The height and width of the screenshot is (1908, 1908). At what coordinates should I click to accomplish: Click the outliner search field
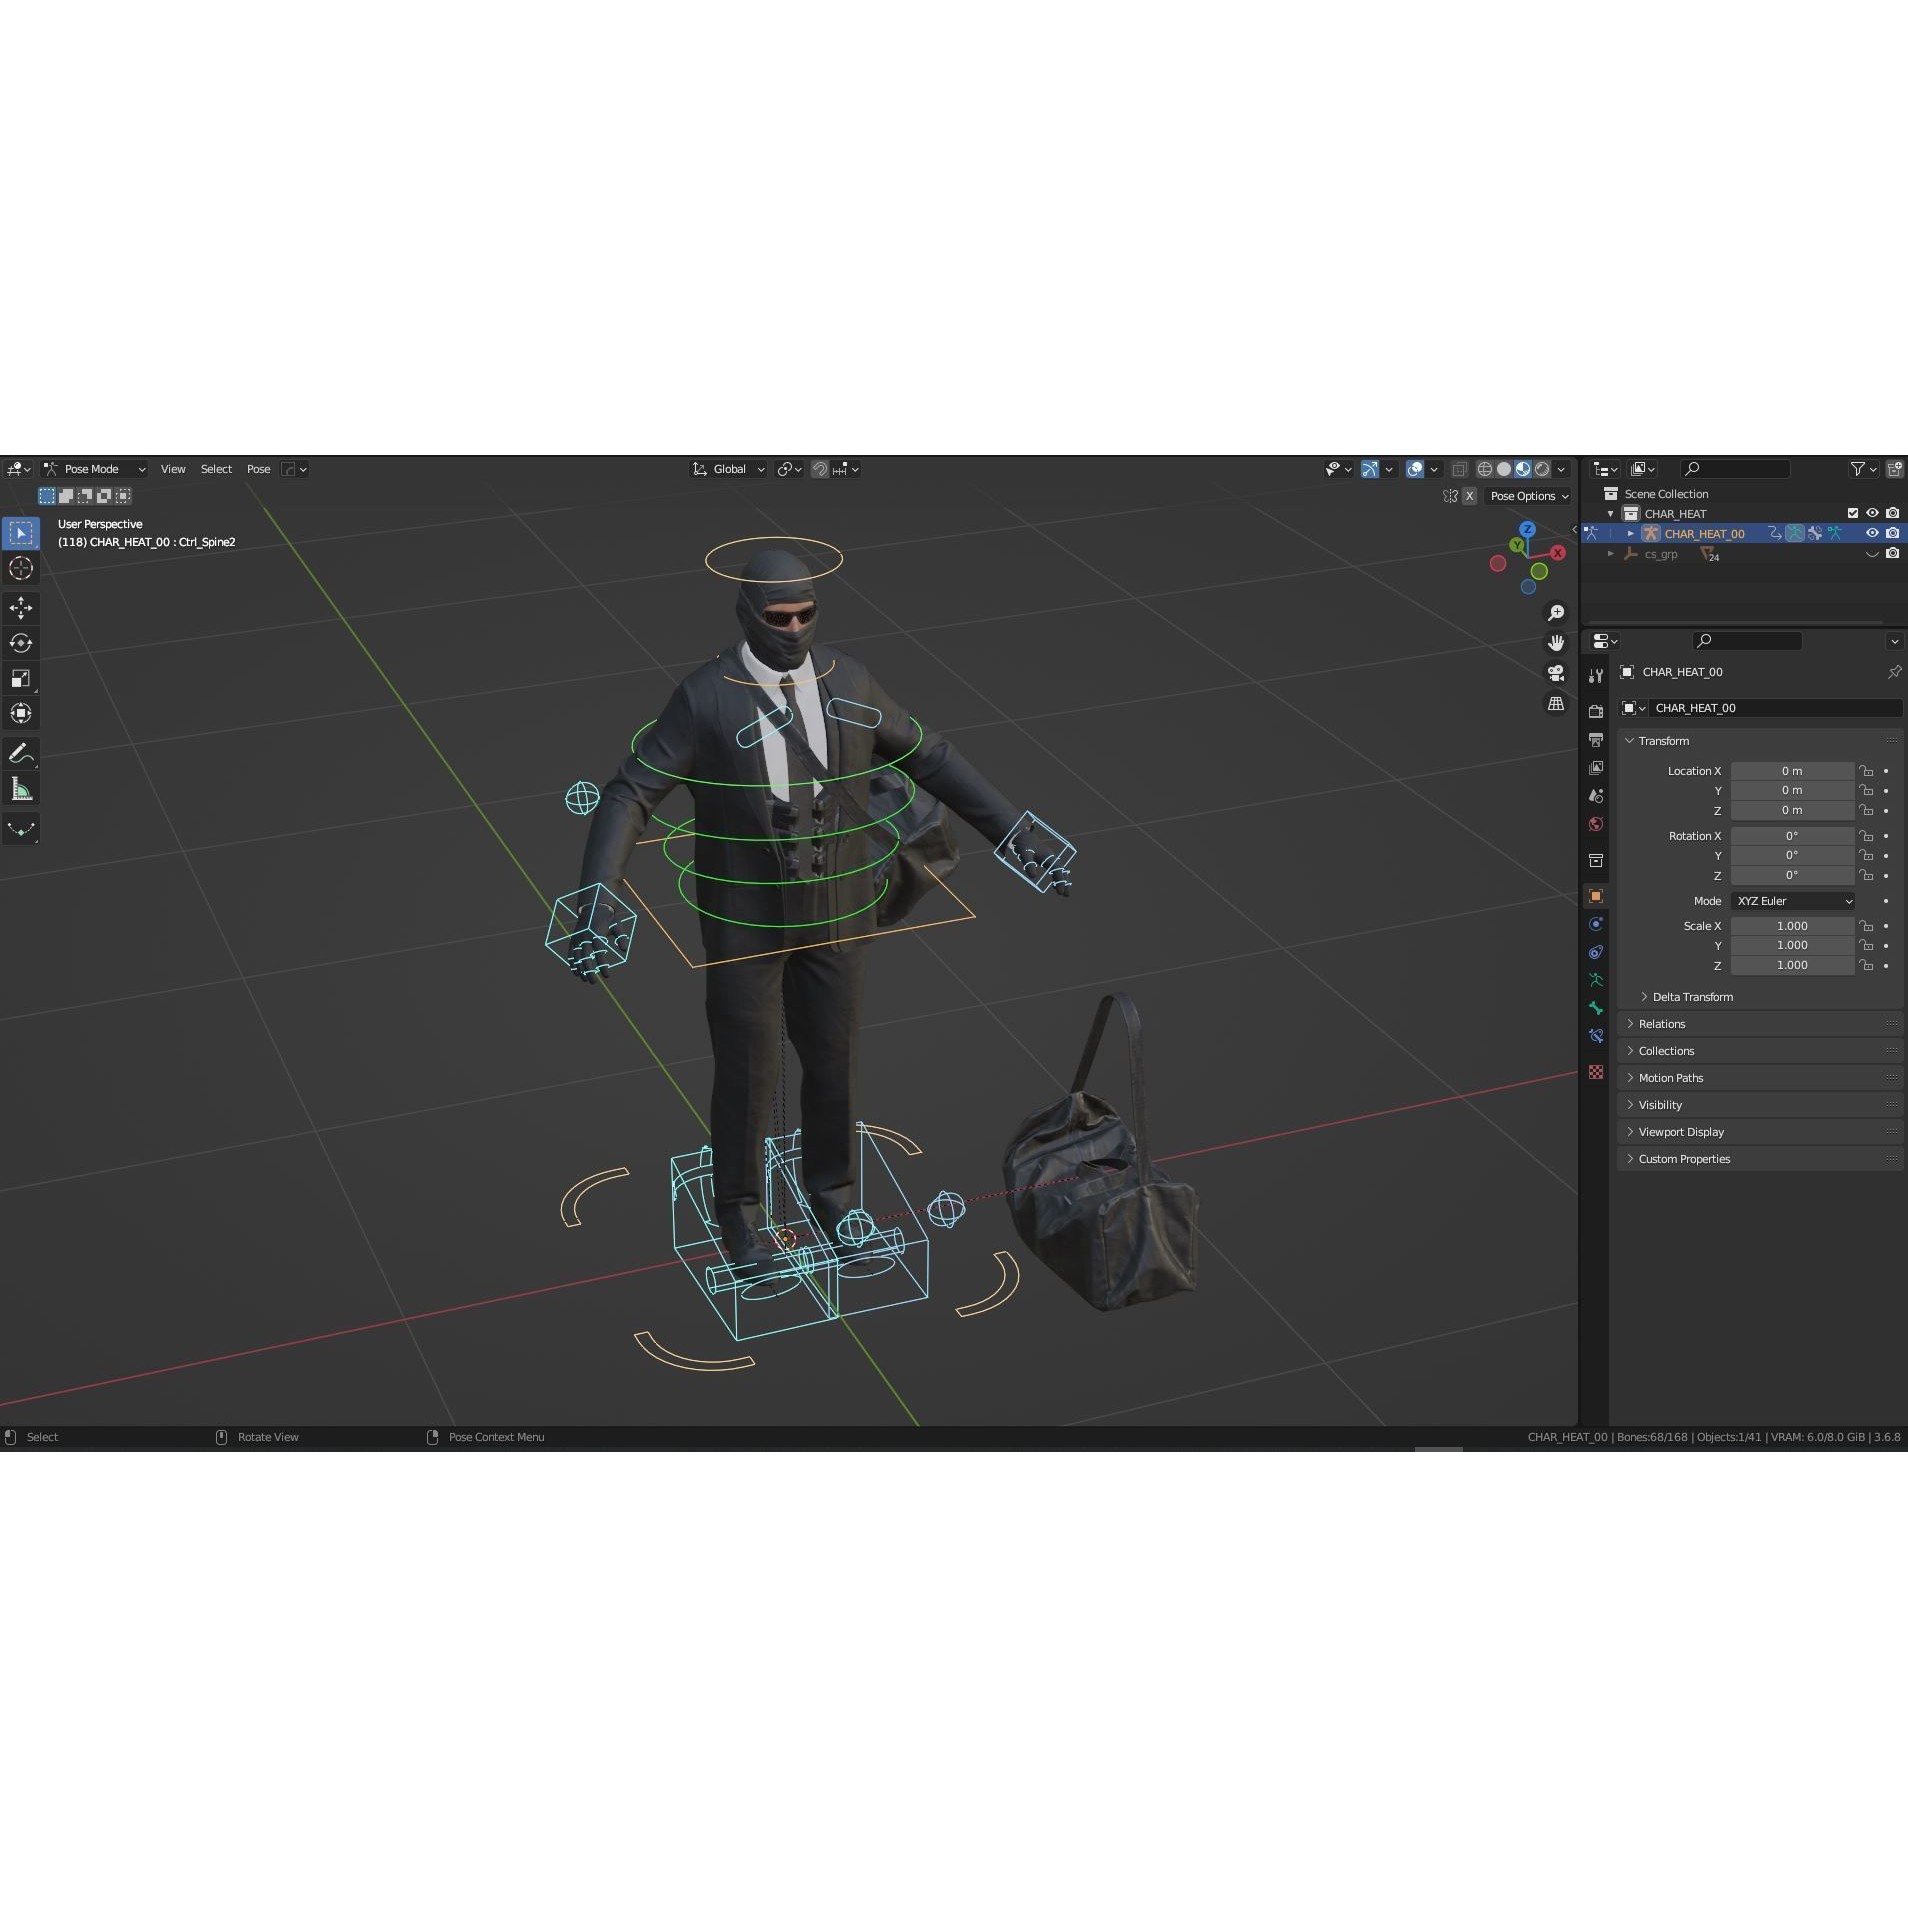pyautogui.click(x=1735, y=468)
